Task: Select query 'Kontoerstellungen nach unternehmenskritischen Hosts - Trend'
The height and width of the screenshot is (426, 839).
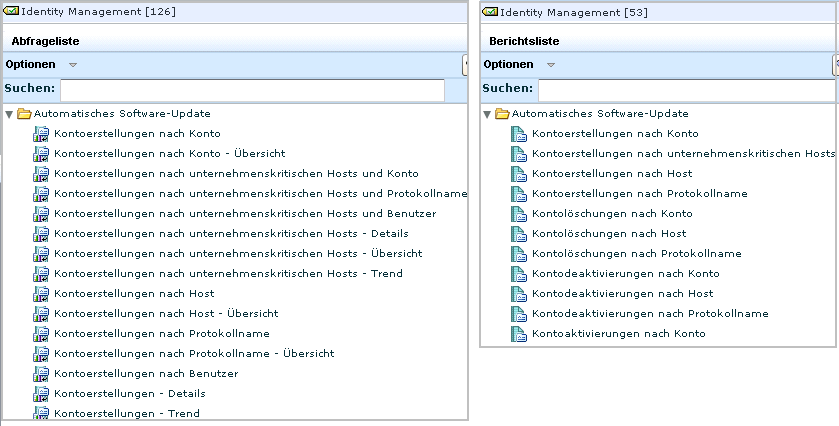Action: tap(228, 274)
